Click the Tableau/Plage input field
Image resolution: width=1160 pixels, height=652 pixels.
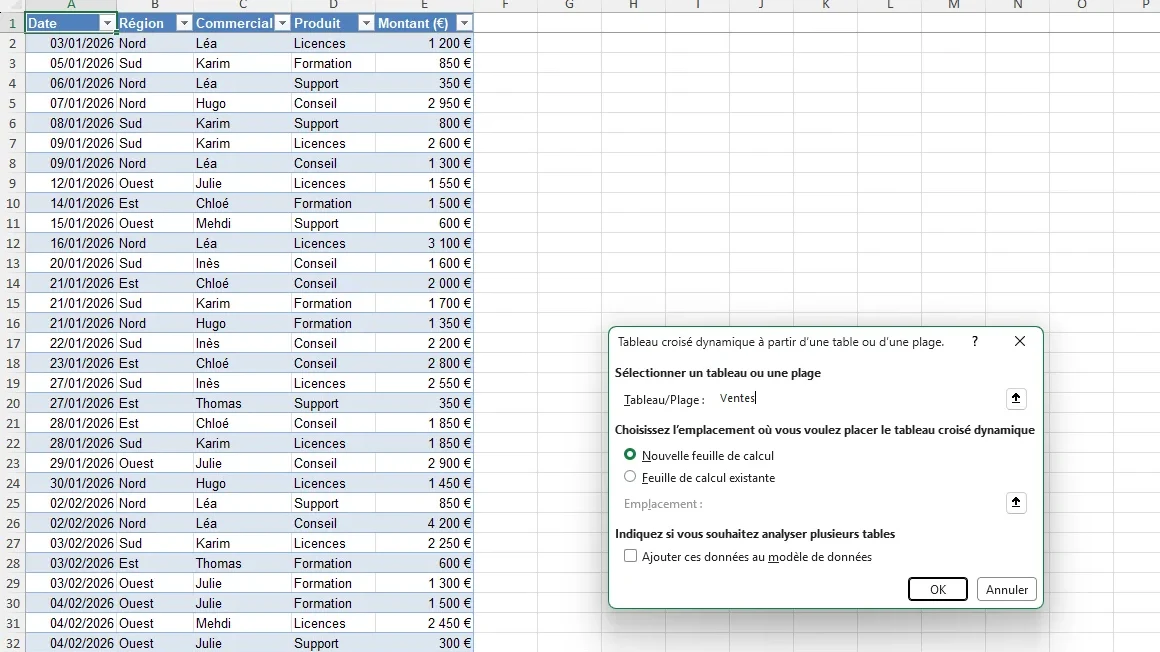point(858,399)
